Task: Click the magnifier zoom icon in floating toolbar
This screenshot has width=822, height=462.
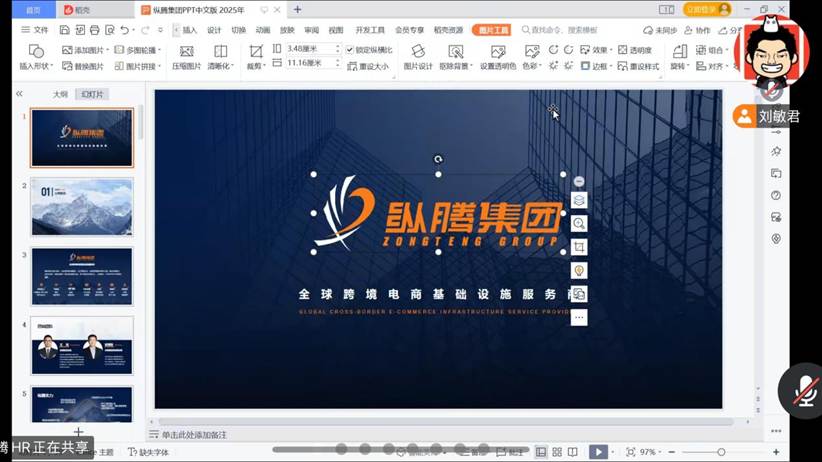Action: pyautogui.click(x=579, y=224)
